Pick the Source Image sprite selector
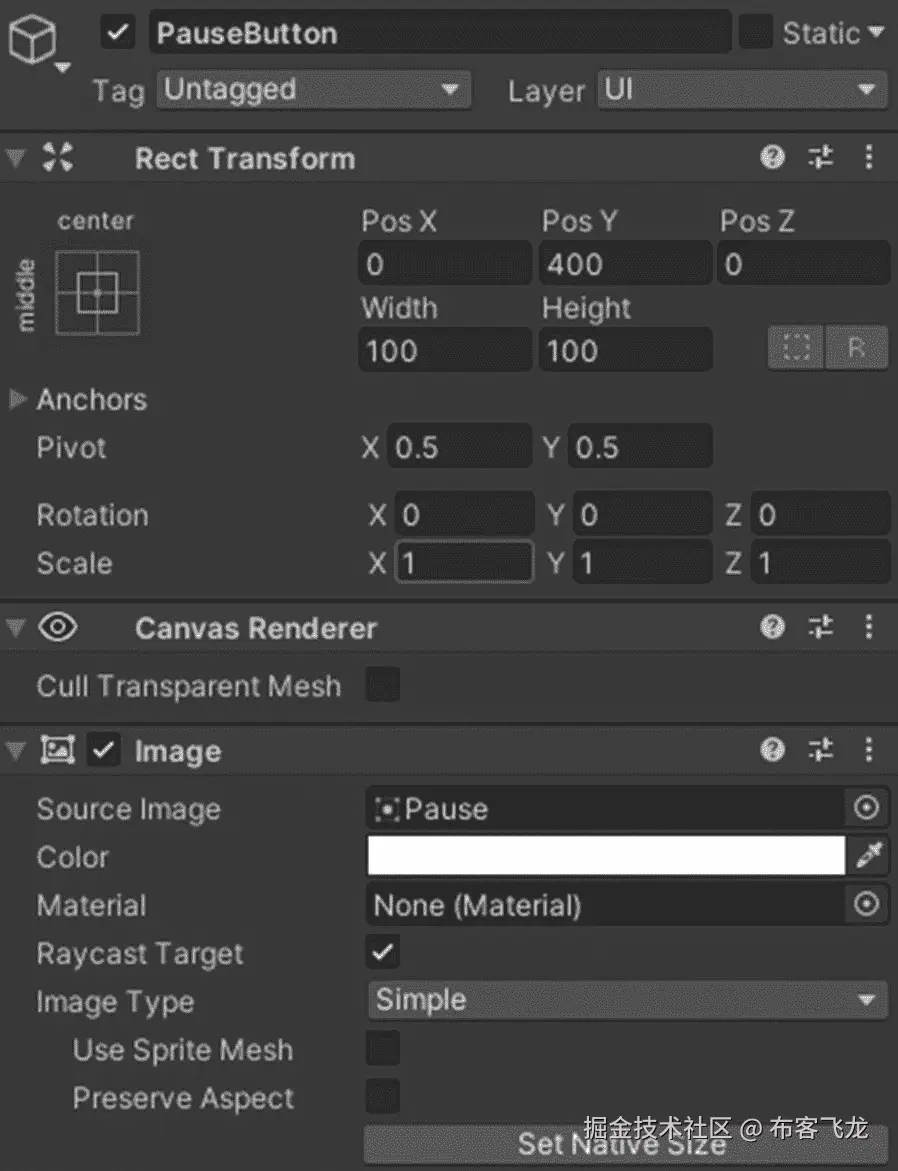The height and width of the screenshot is (1171, 898). pos(866,809)
